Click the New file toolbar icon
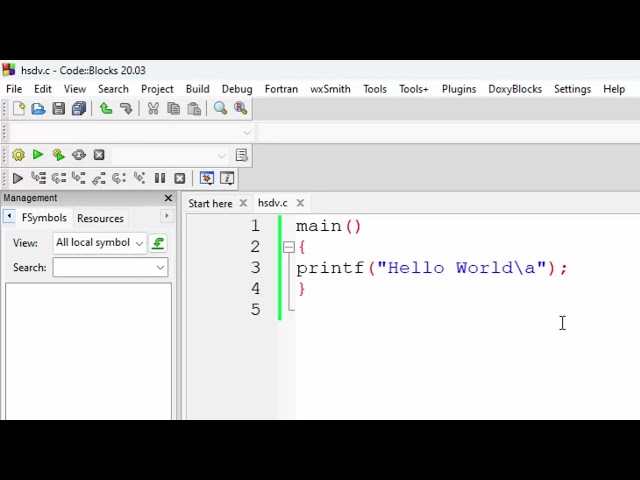The image size is (640, 480). click(19, 109)
